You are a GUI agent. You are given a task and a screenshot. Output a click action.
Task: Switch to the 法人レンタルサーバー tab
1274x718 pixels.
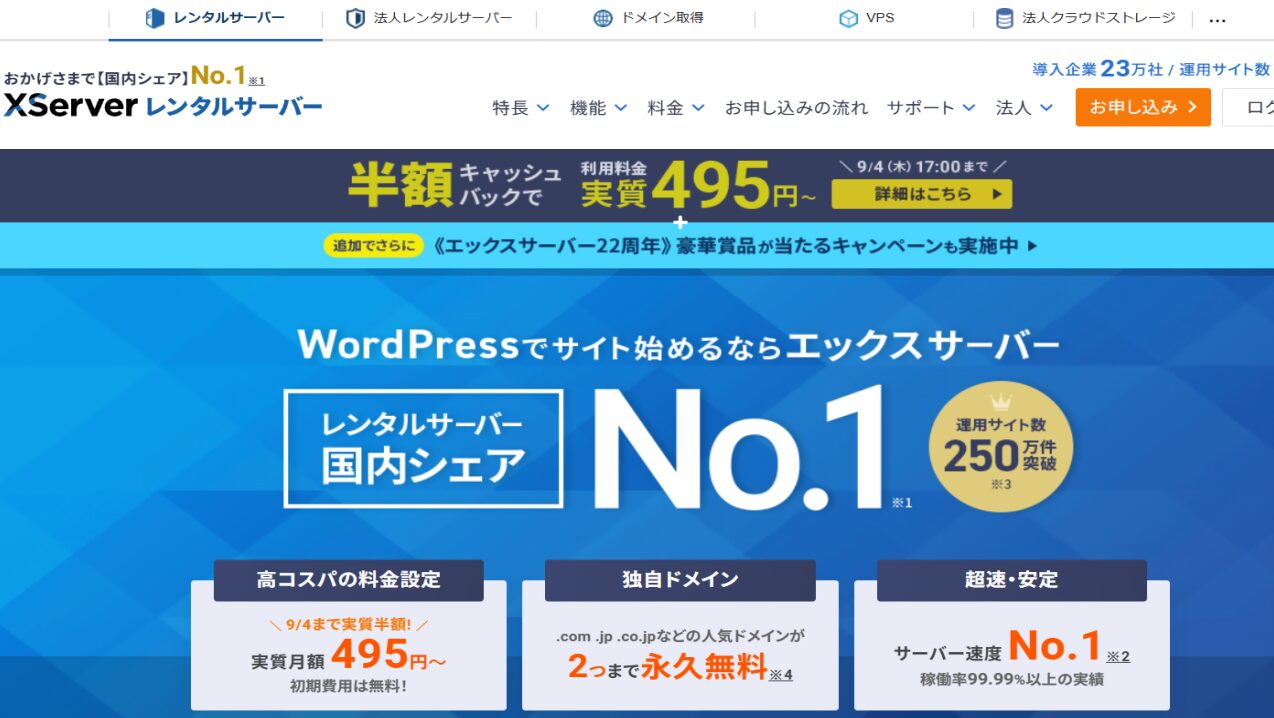(x=429, y=18)
